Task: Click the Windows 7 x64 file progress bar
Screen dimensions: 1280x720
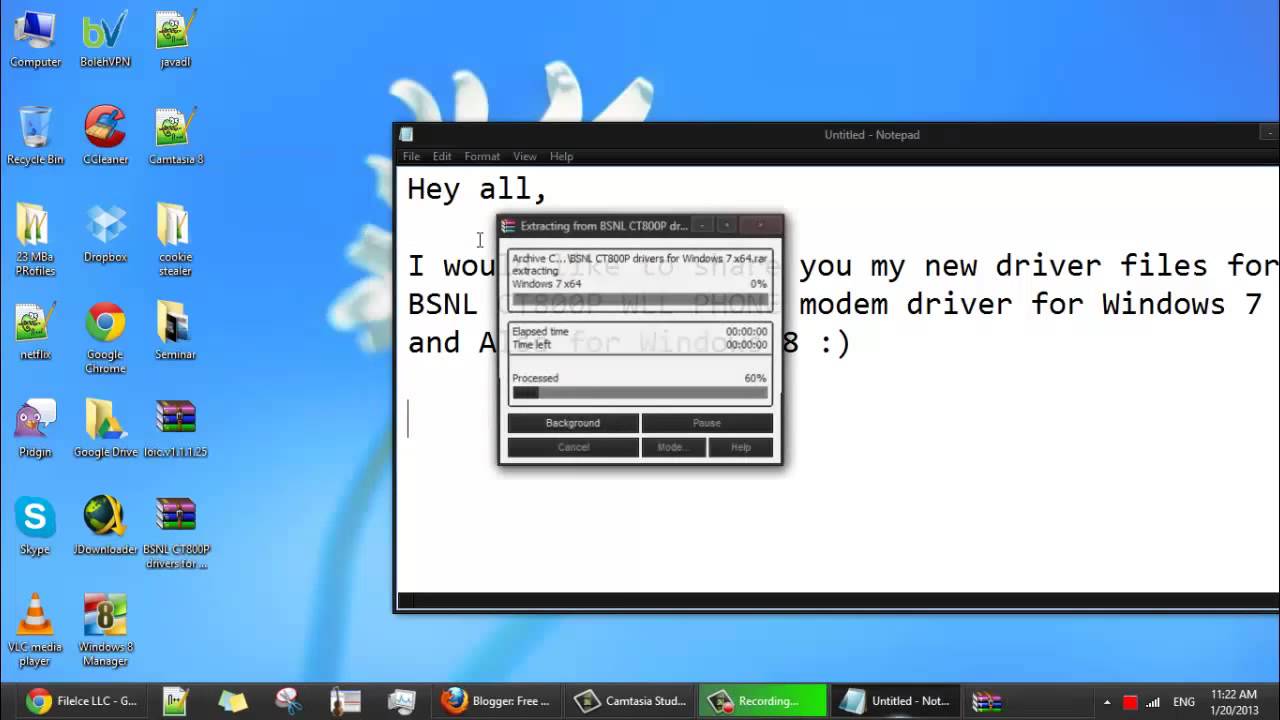Action: click(640, 299)
